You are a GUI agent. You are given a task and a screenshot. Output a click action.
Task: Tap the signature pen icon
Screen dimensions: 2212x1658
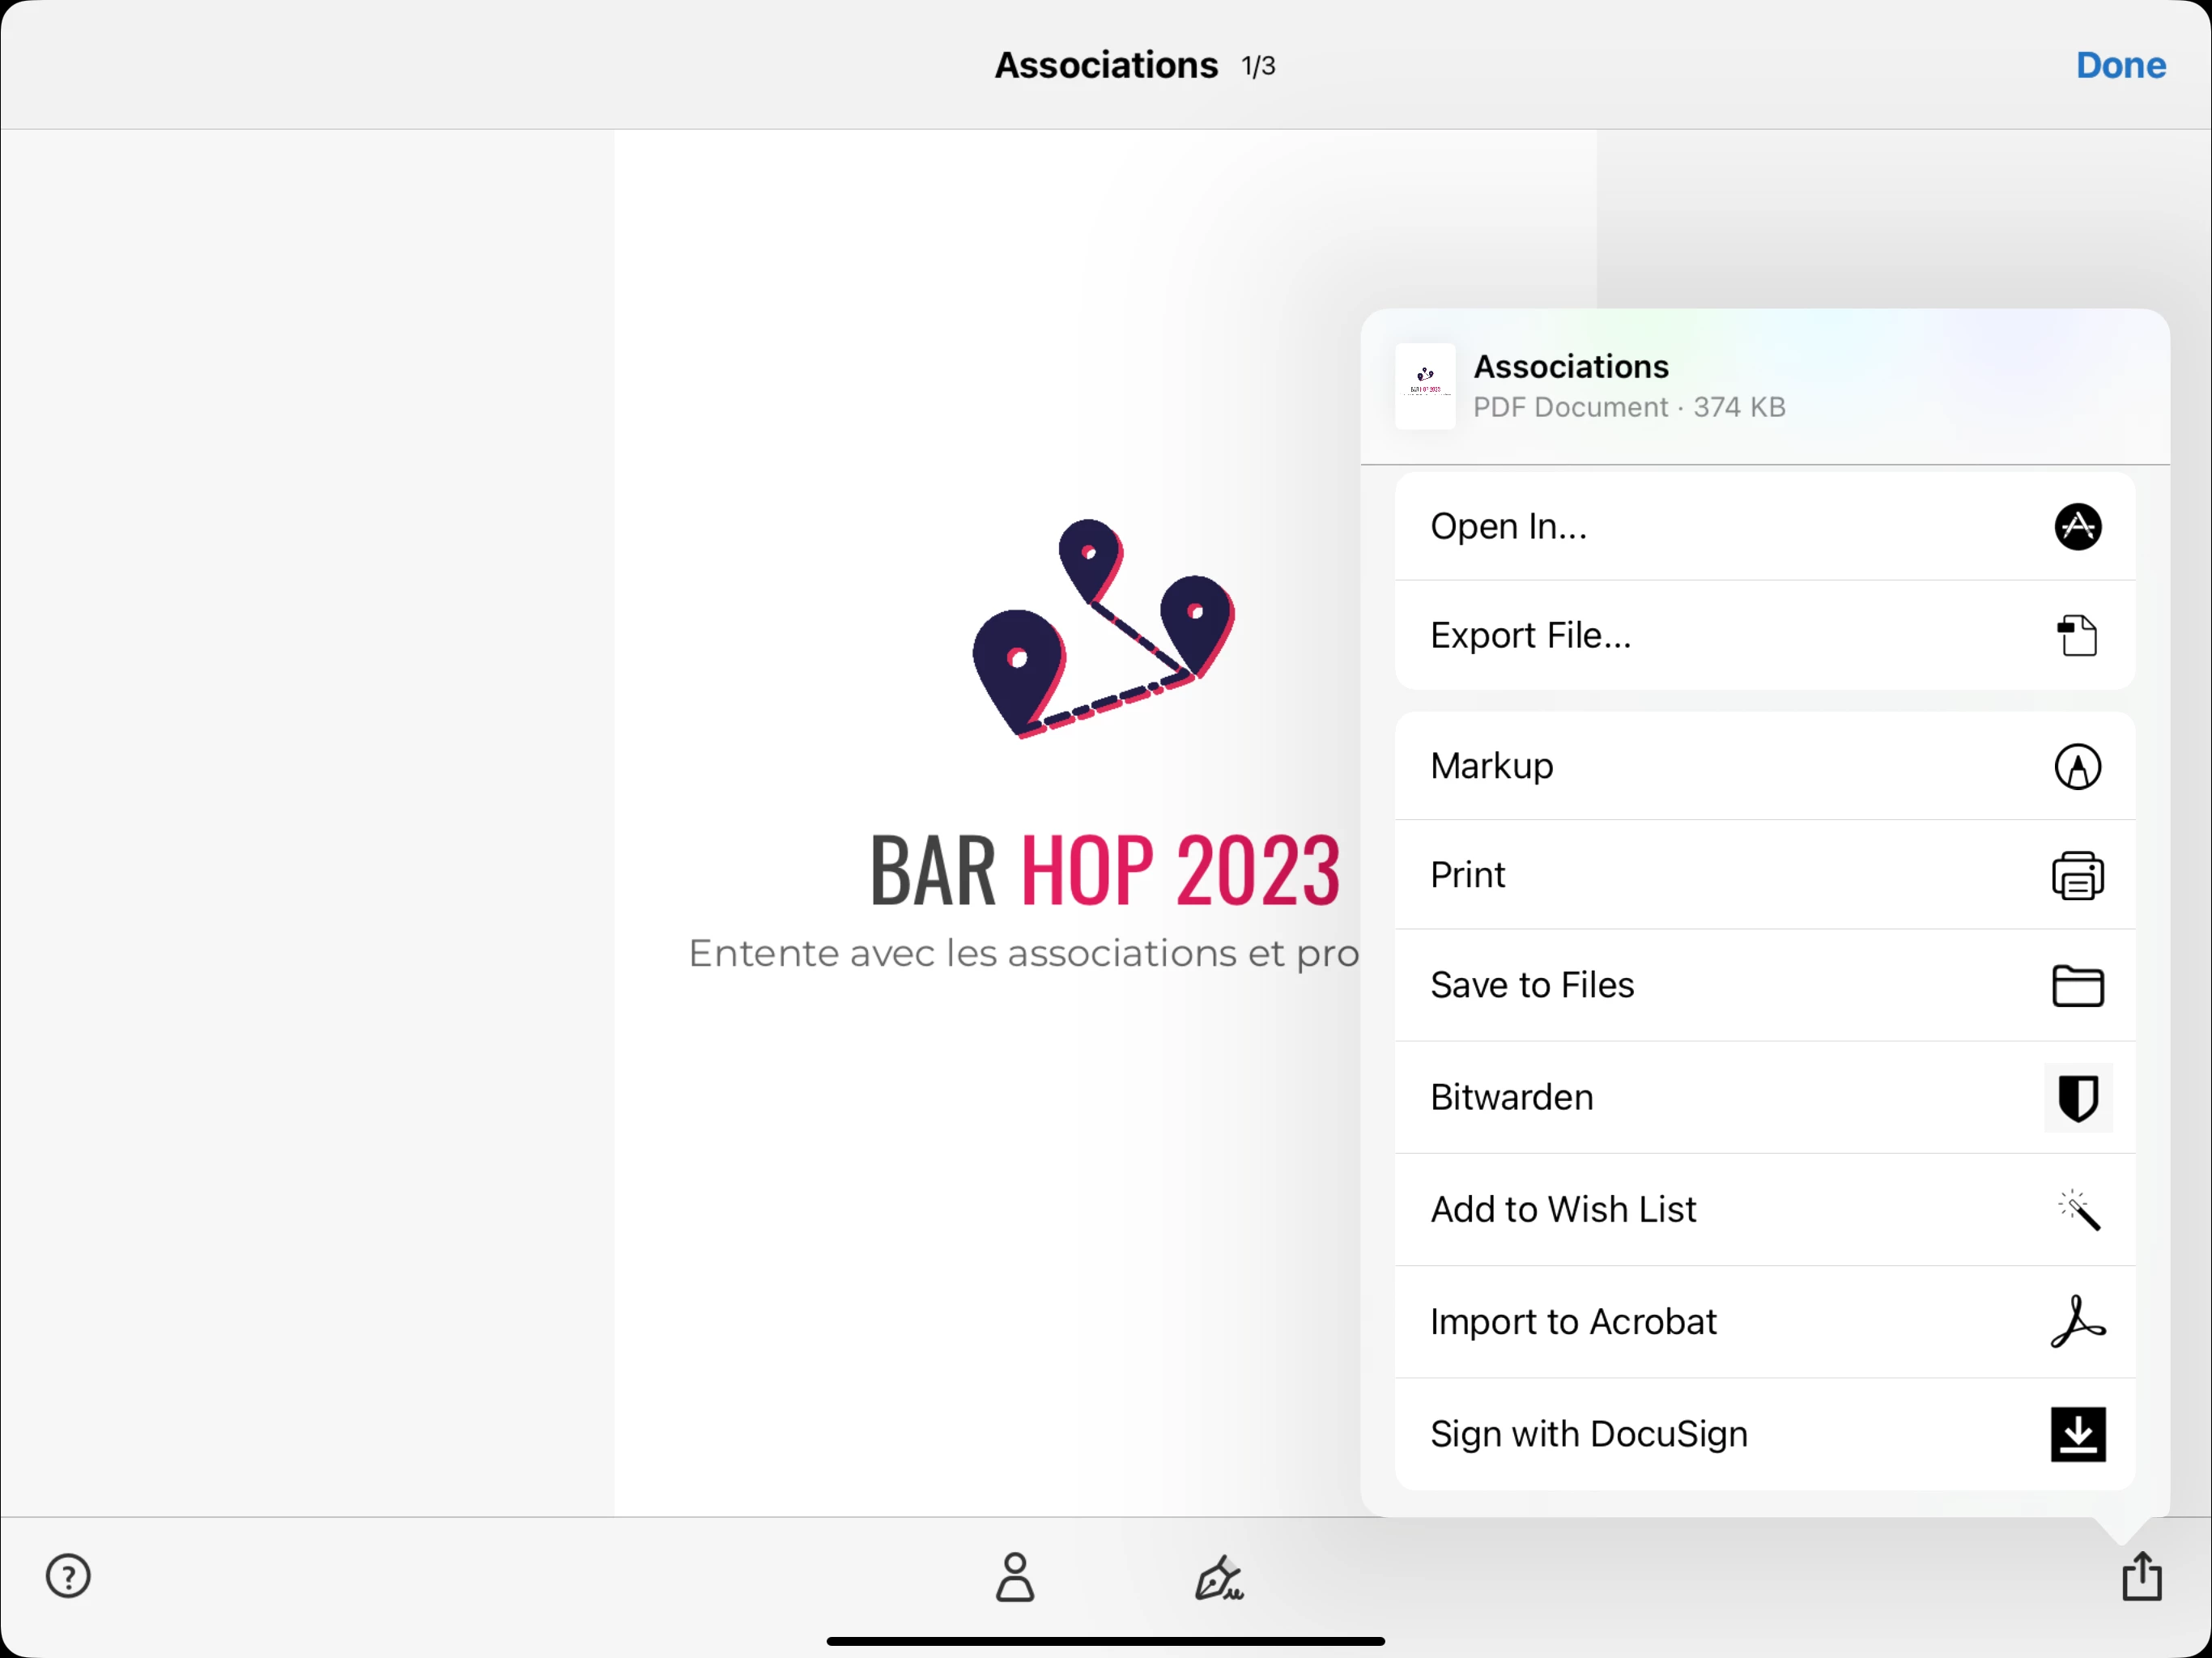click(1219, 1578)
